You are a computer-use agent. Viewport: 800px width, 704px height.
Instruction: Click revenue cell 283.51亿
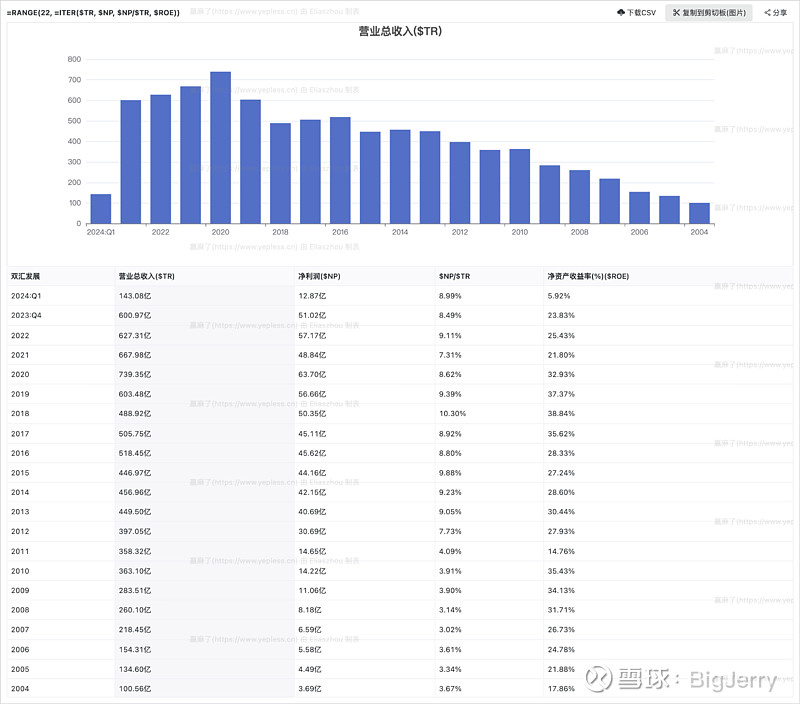click(135, 591)
